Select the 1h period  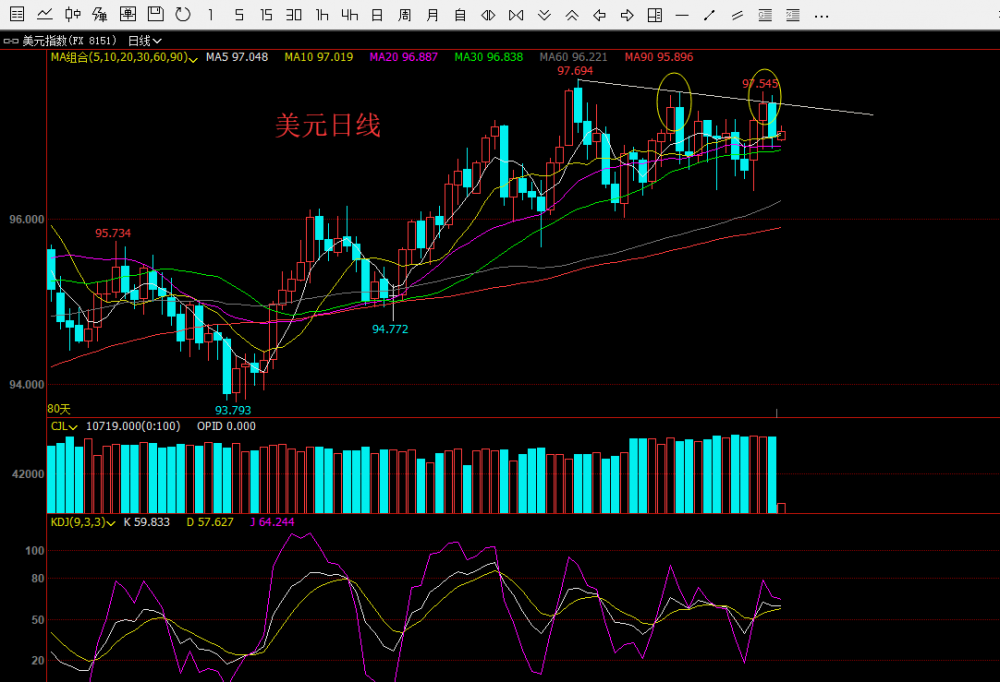pyautogui.click(x=322, y=14)
